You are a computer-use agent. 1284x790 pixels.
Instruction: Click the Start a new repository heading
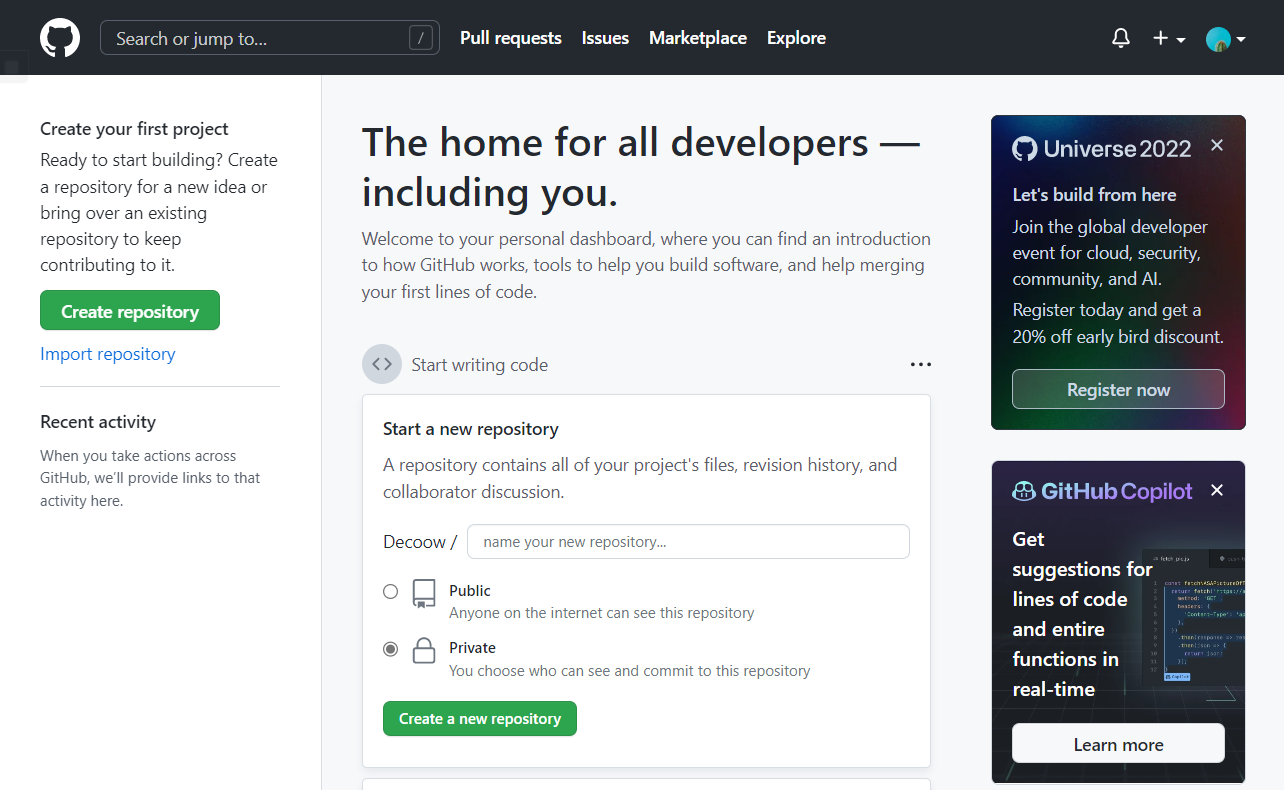point(471,429)
